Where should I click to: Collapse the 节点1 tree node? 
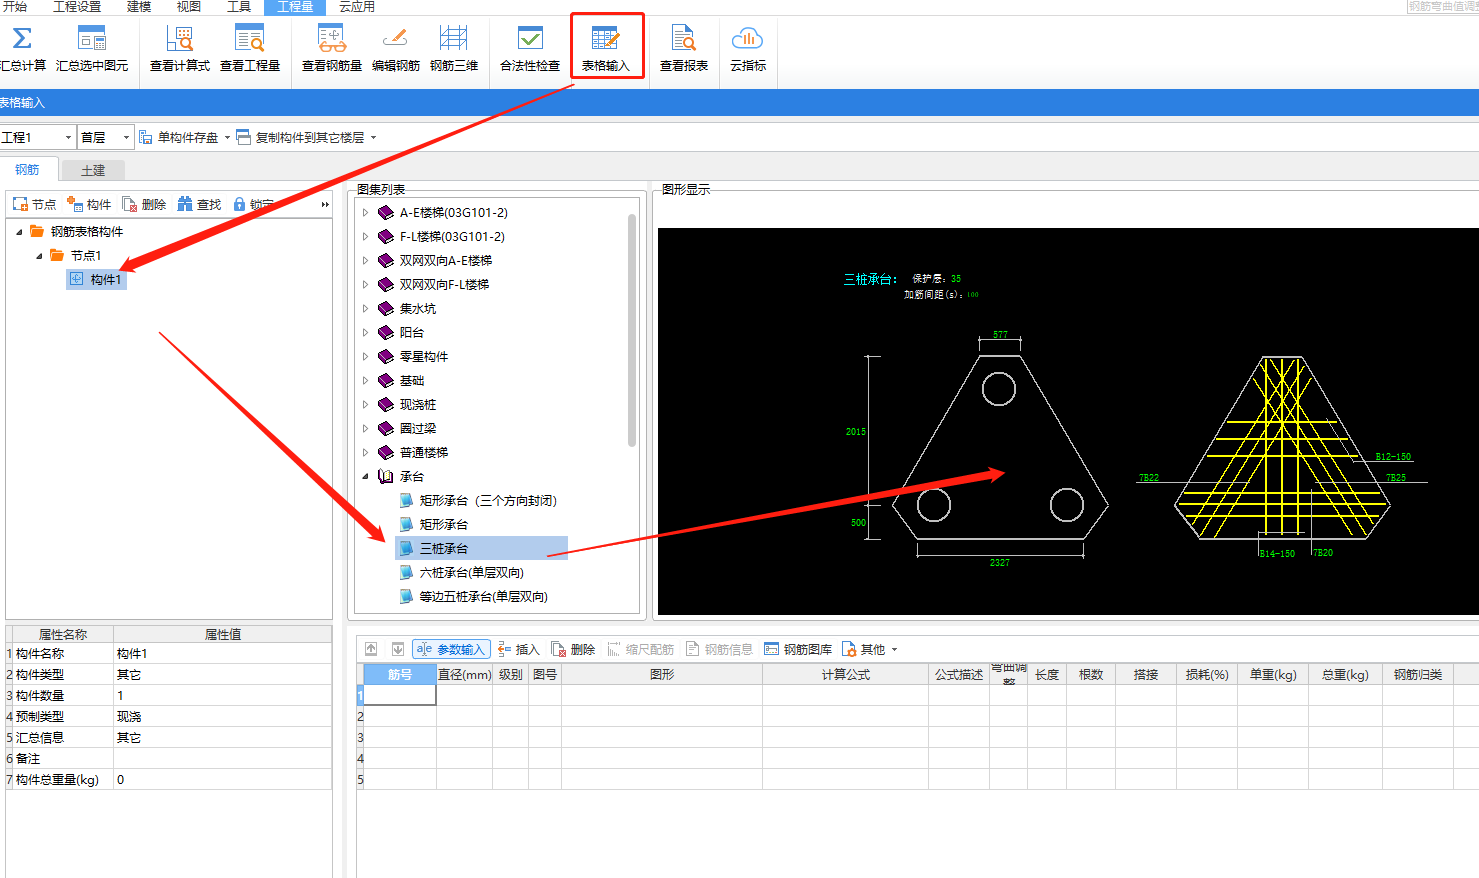[39, 255]
